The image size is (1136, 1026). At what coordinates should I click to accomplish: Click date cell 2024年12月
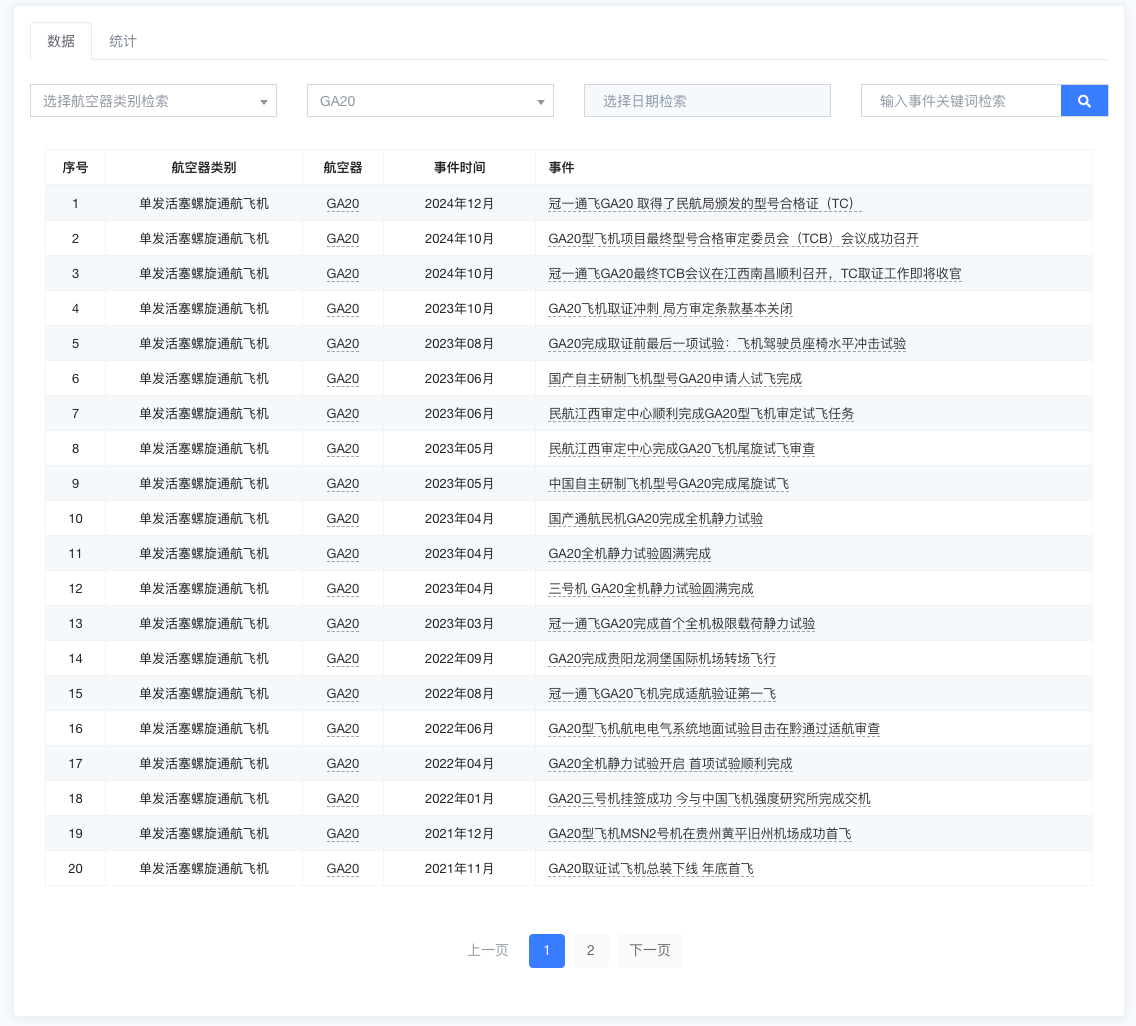coord(459,204)
